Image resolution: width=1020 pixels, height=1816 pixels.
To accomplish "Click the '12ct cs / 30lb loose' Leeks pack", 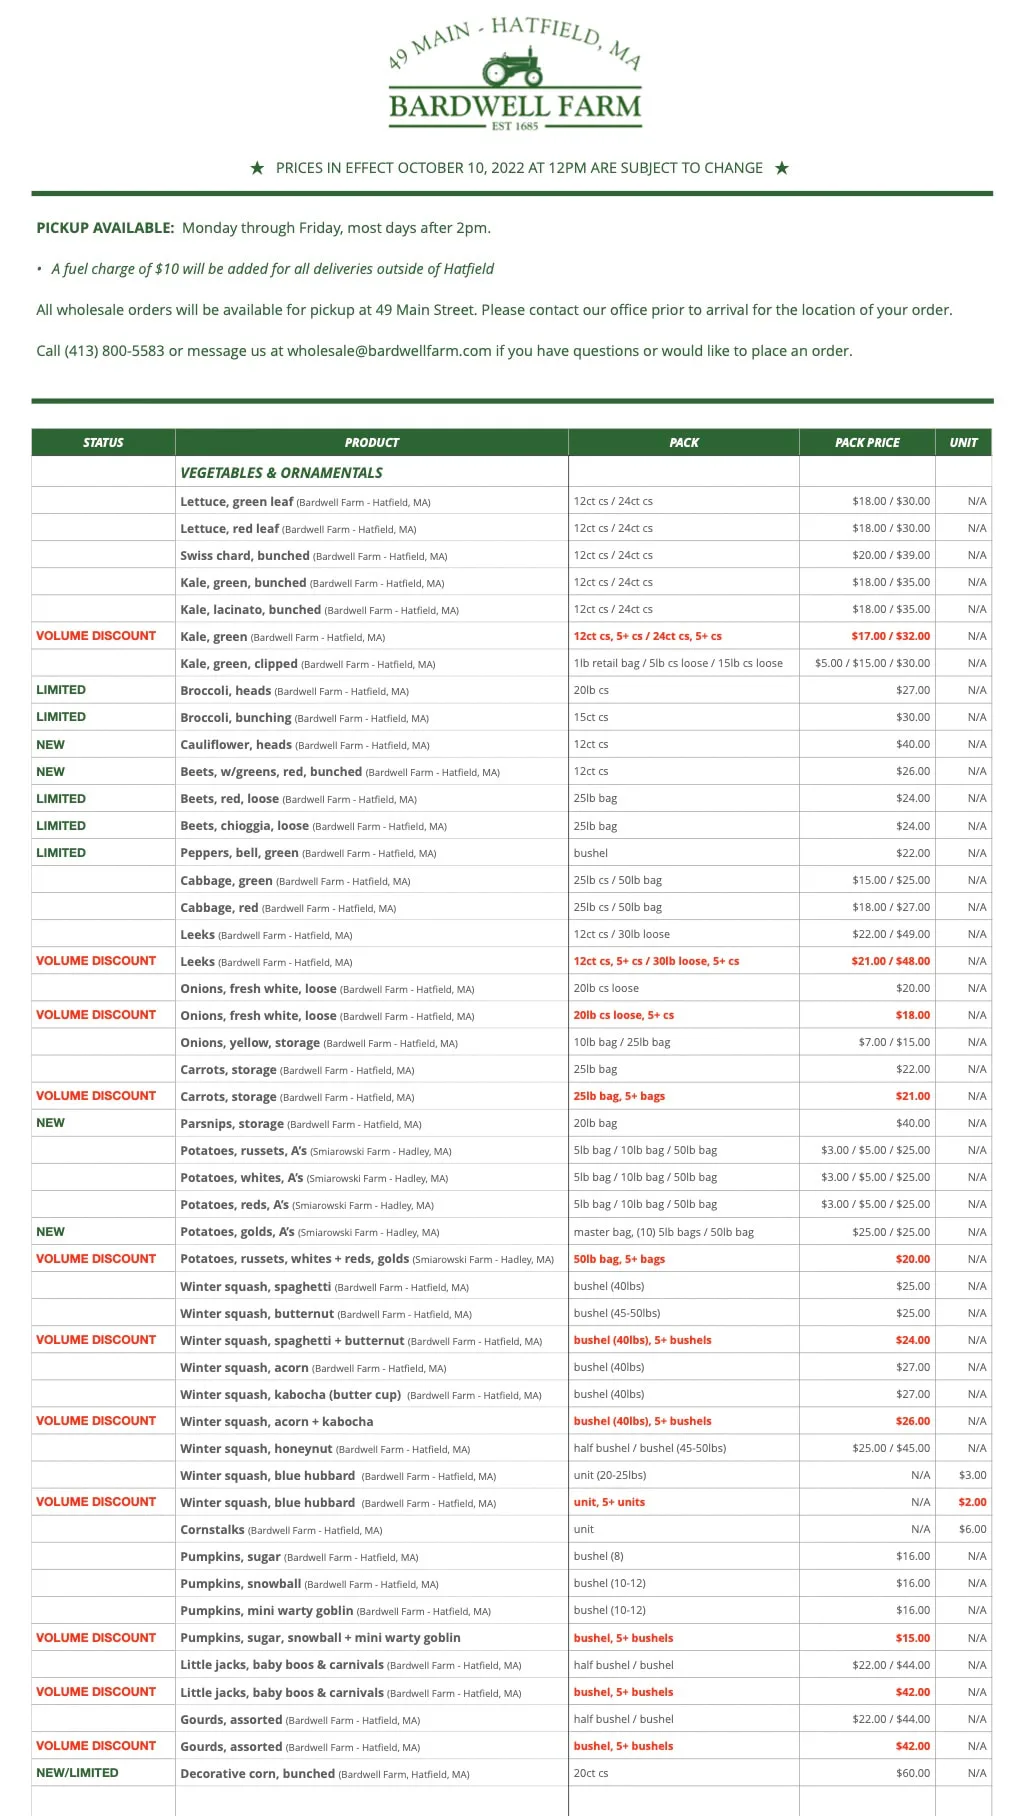I will (x=622, y=934).
